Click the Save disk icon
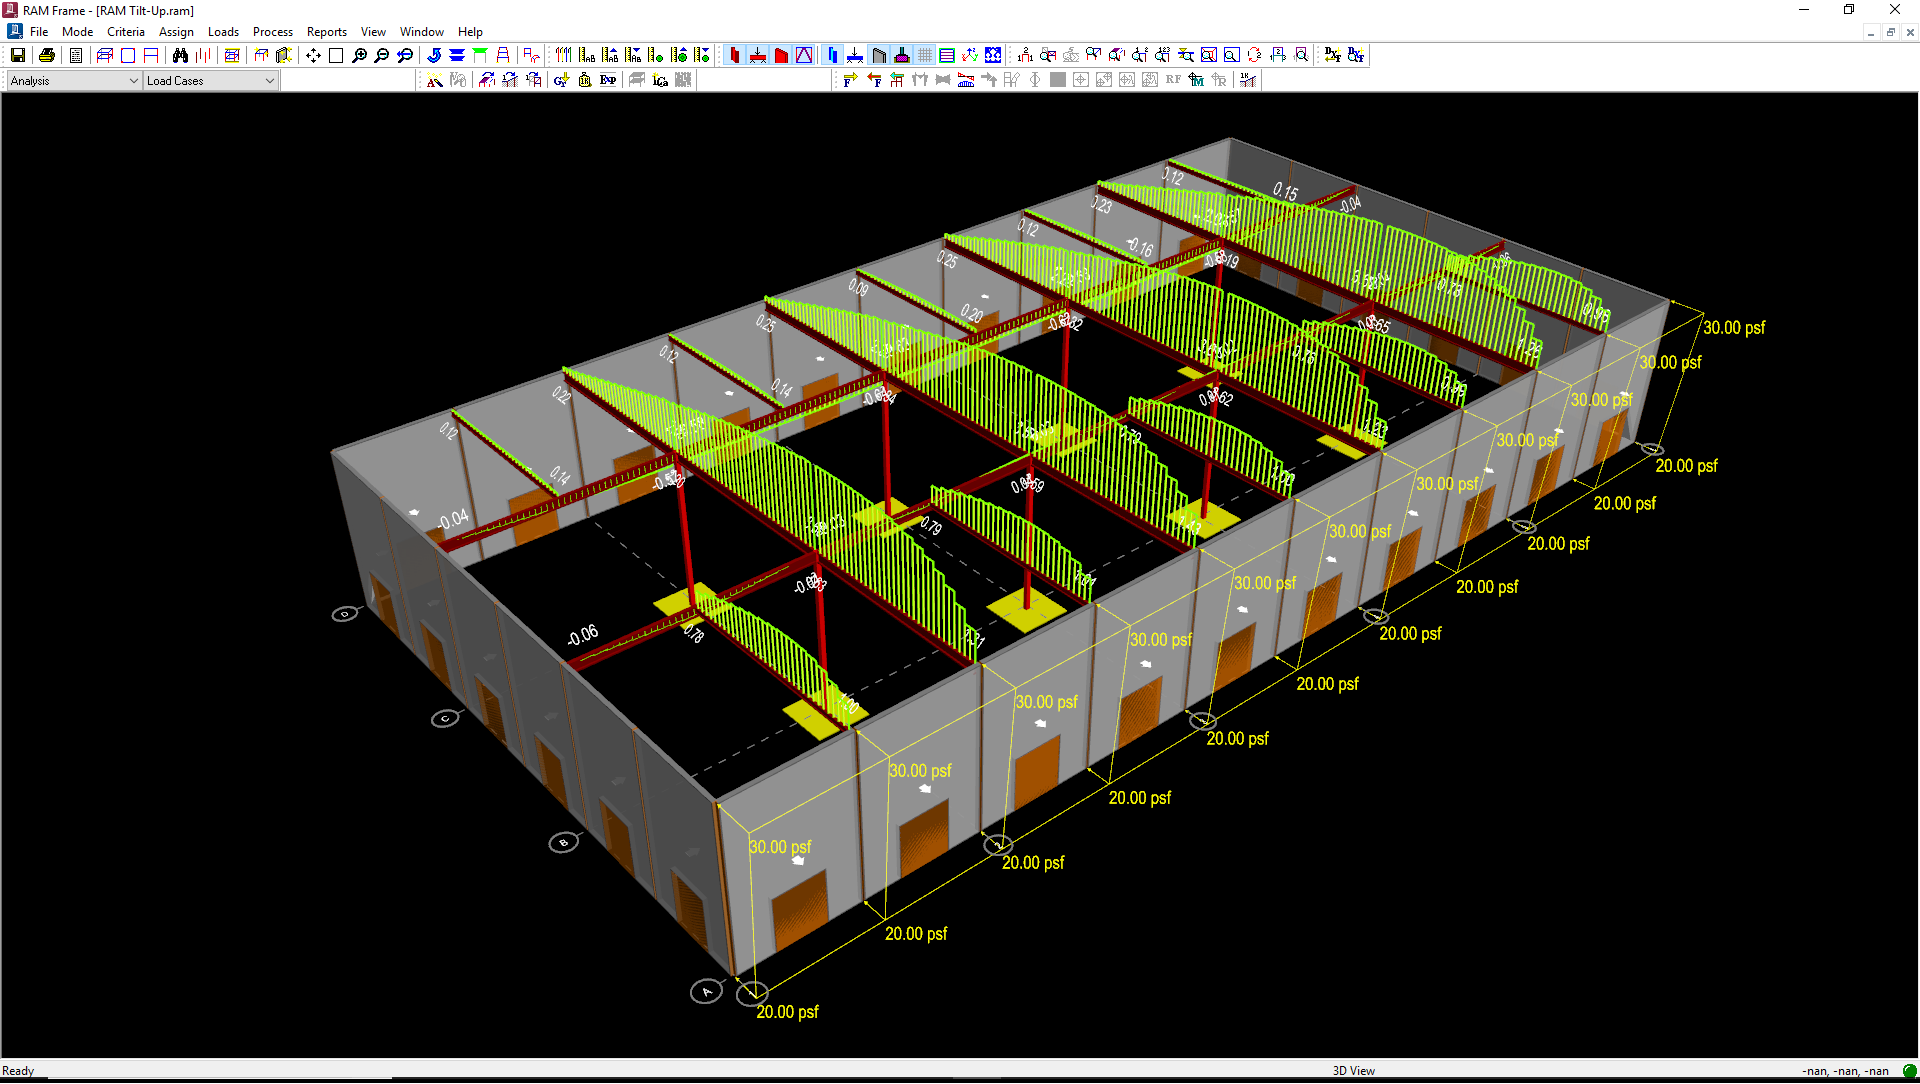 18,55
